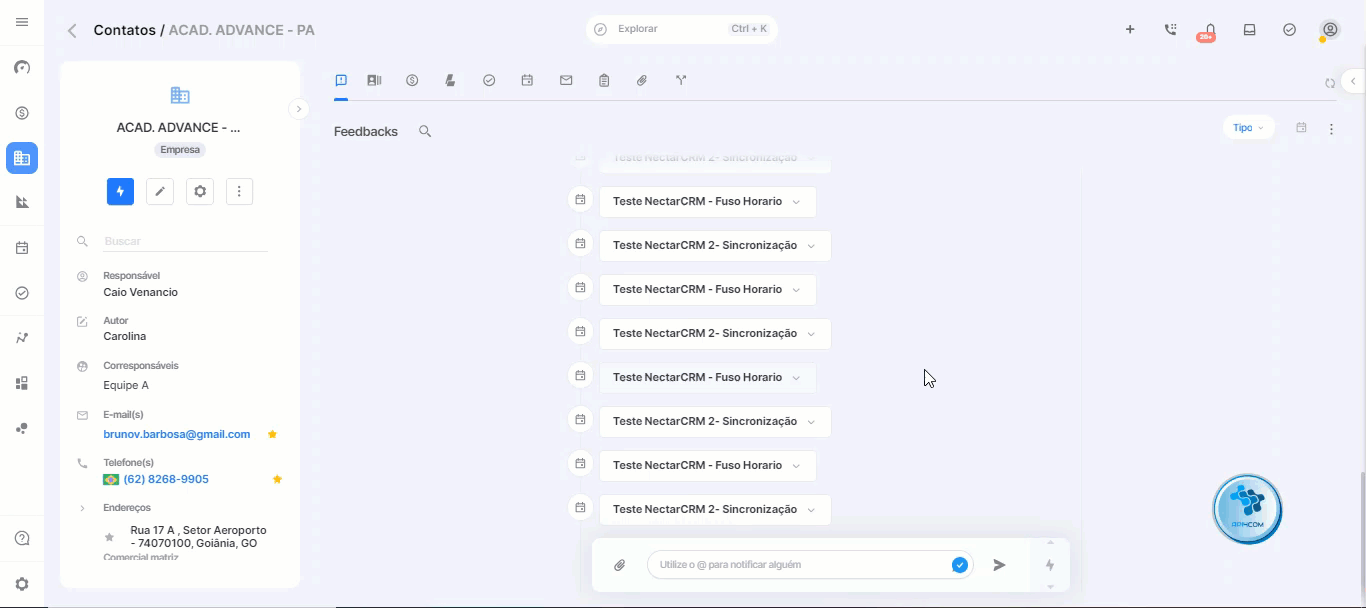This screenshot has width=1366, height=608.
Task: Click the pencil edit contact button
Action: (x=160, y=191)
